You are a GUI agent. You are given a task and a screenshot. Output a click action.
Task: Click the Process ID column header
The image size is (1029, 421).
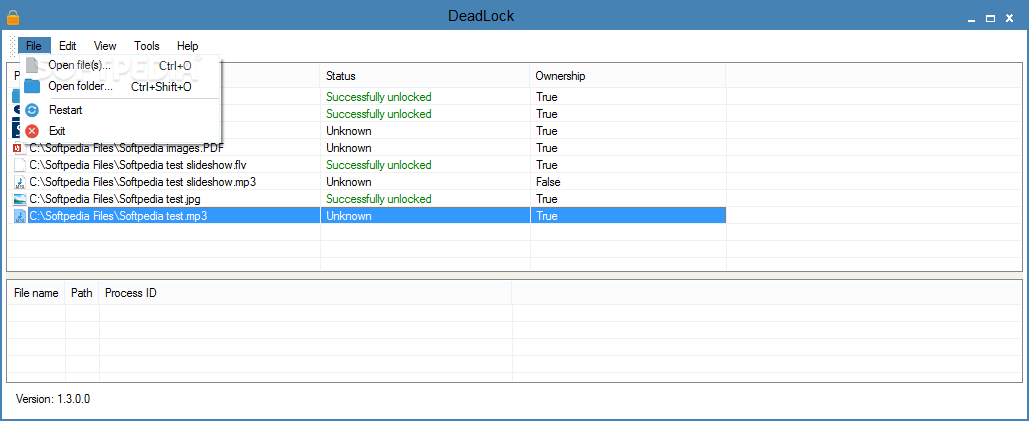(305, 293)
